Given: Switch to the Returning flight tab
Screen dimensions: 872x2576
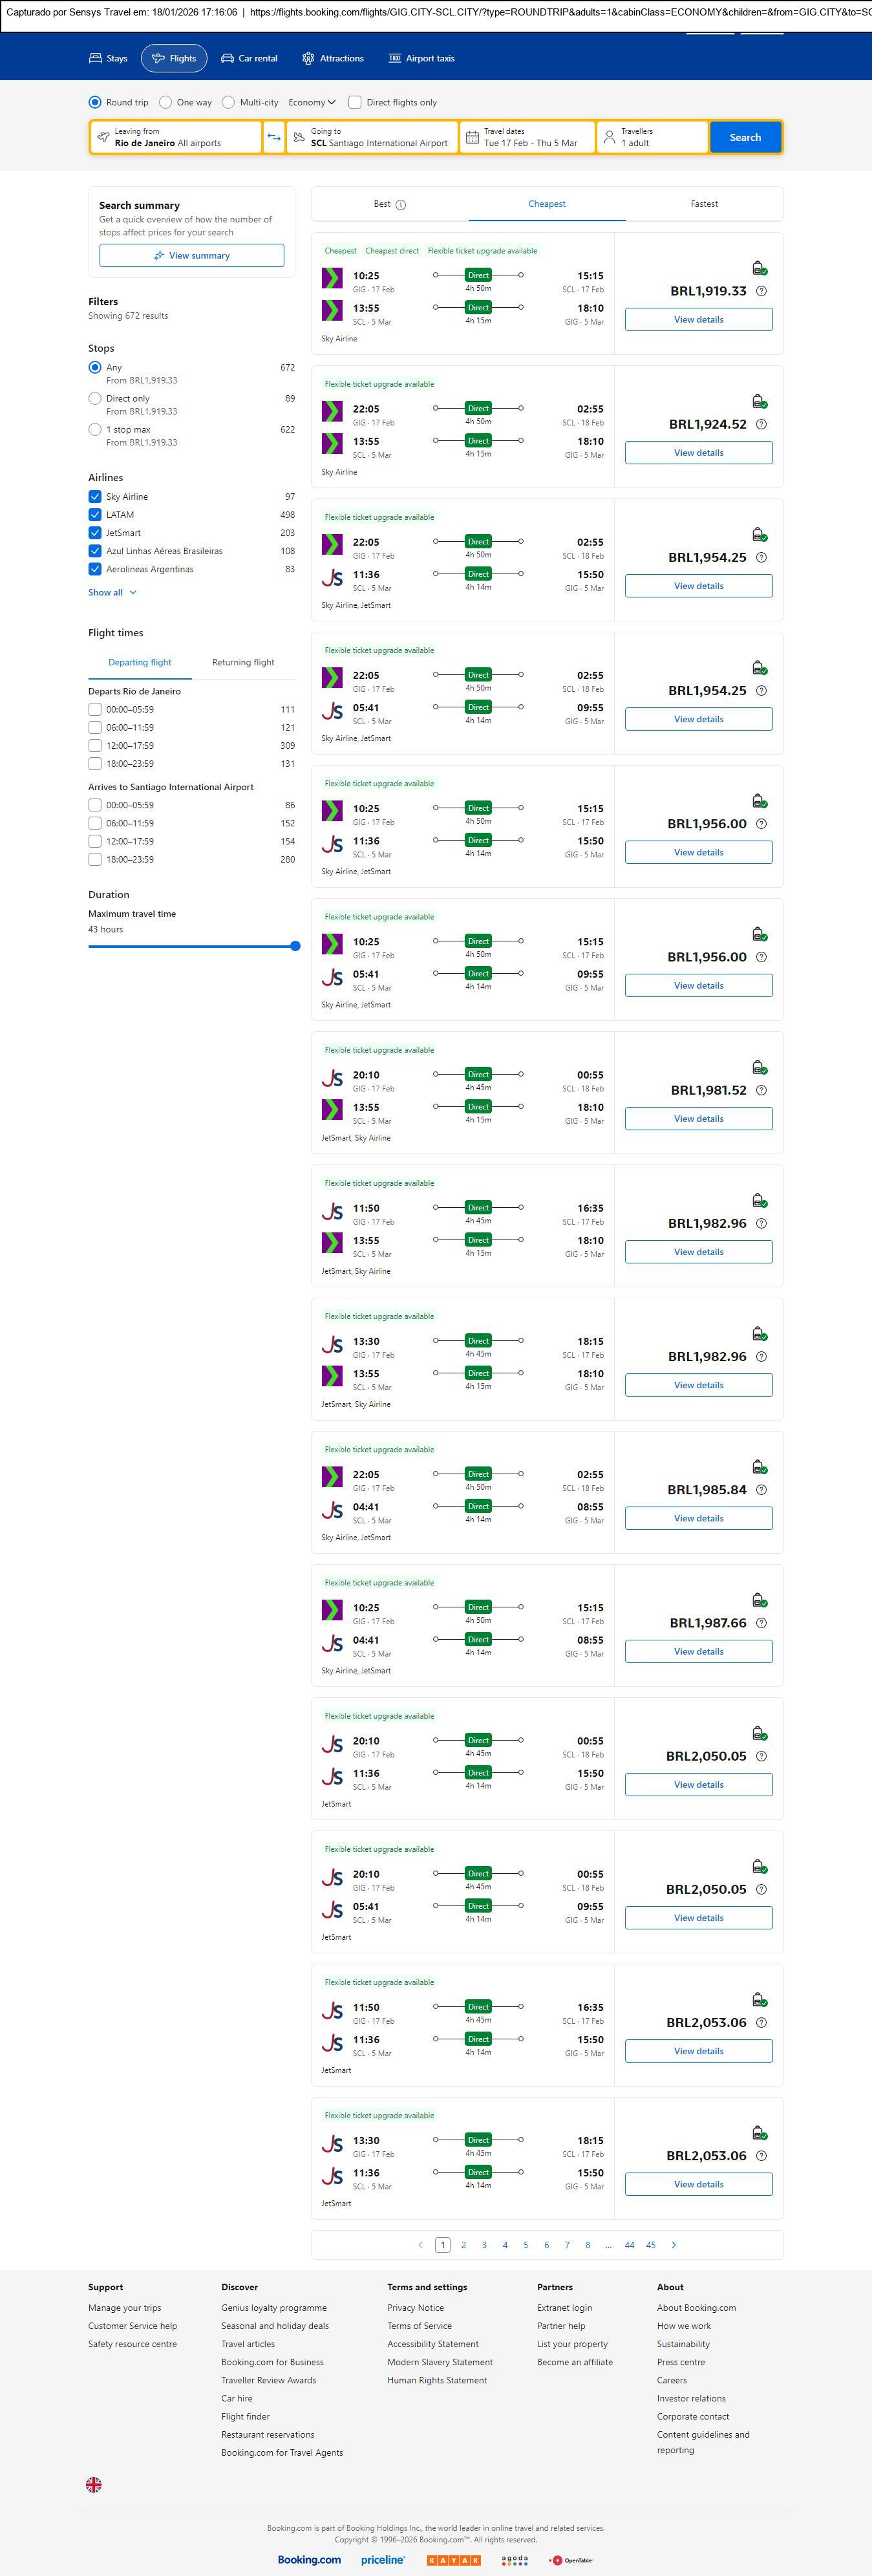Looking at the screenshot, I should pyautogui.click(x=243, y=662).
